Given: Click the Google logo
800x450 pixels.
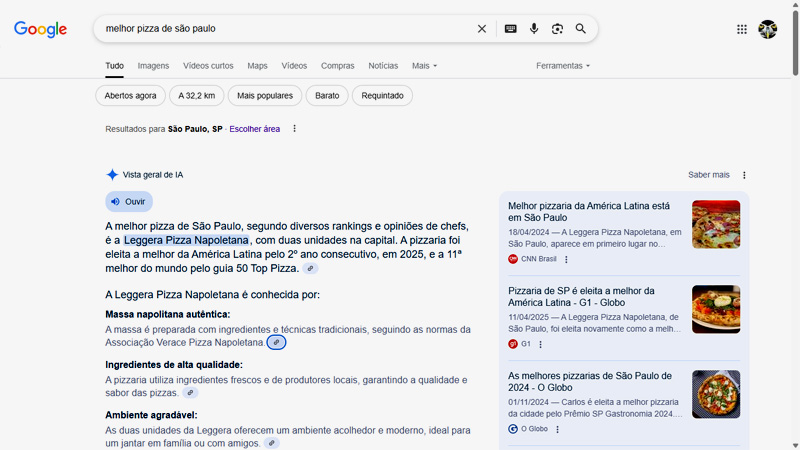Looking at the screenshot, I should (x=40, y=29).
